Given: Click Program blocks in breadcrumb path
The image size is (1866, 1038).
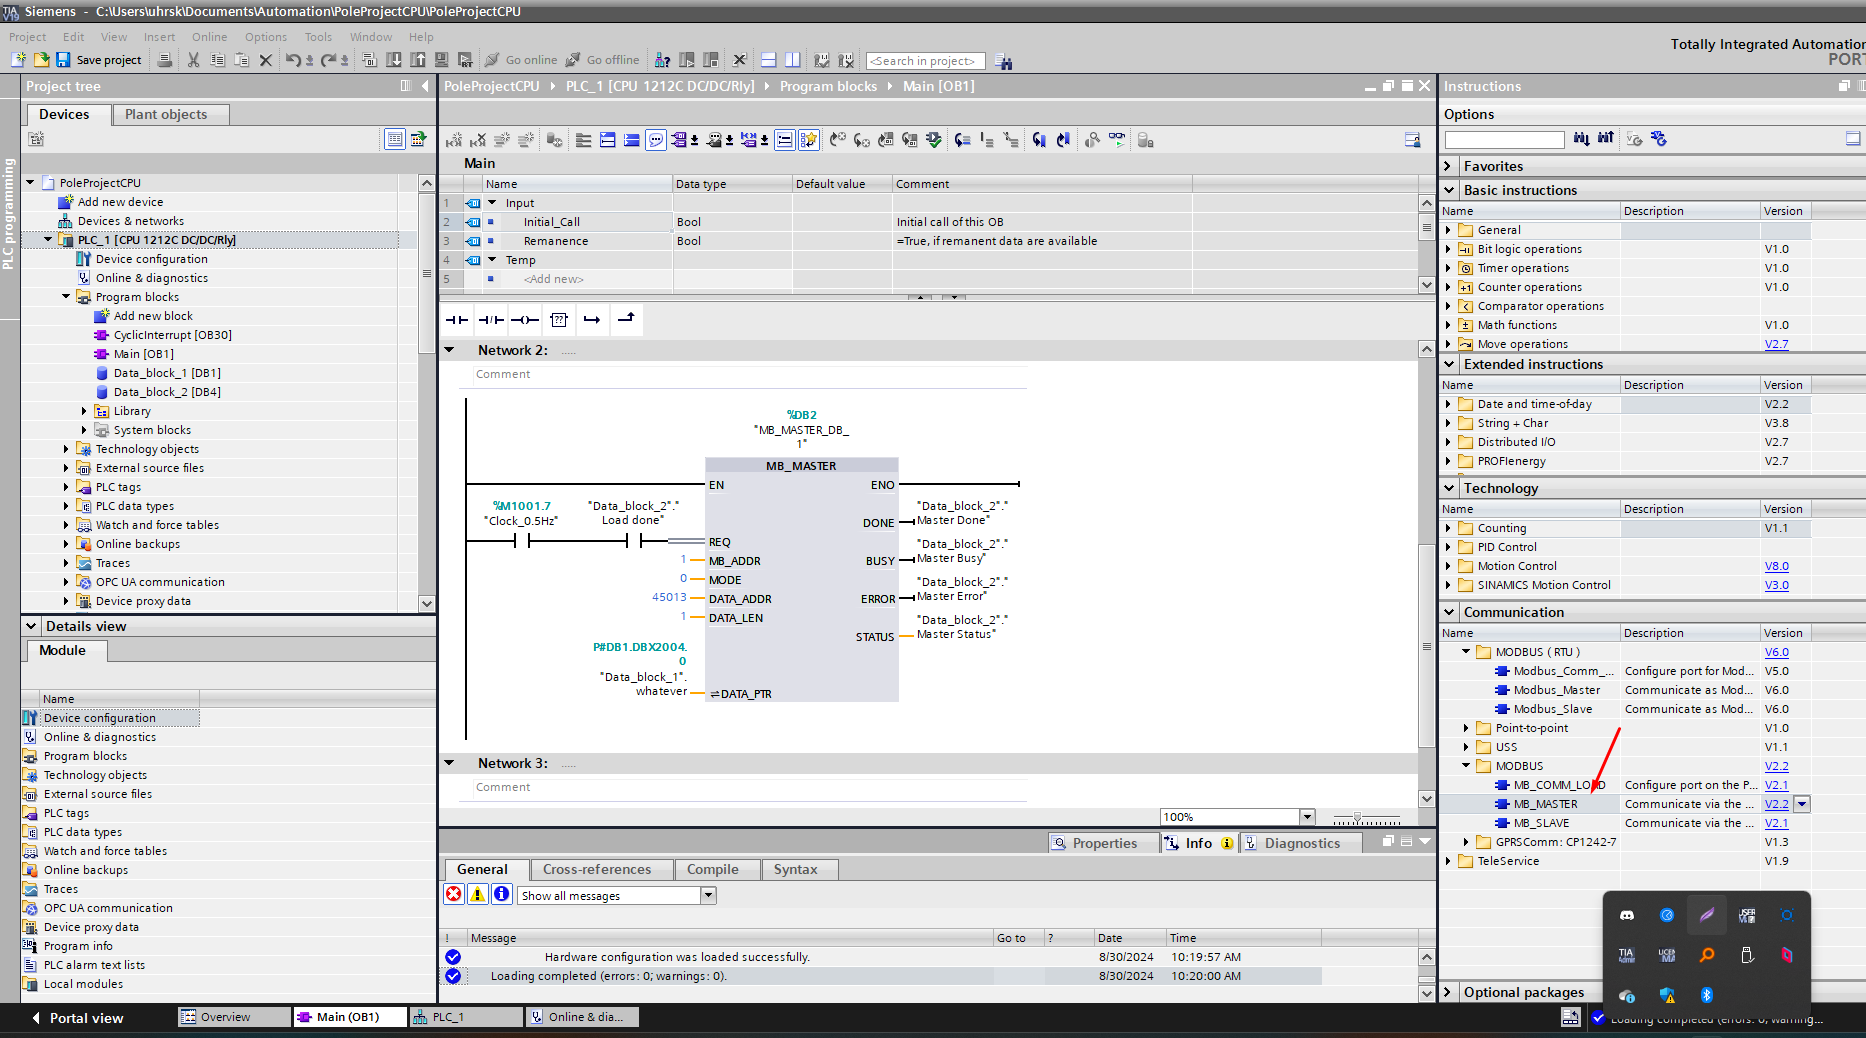Looking at the screenshot, I should [x=828, y=86].
